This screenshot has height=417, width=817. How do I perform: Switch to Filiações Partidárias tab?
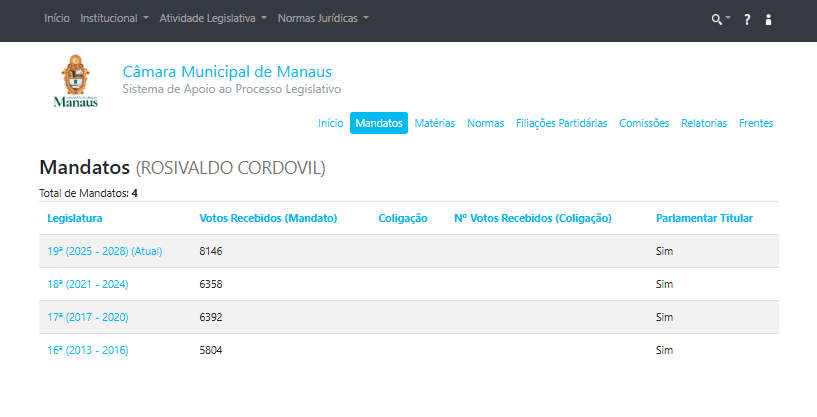point(561,123)
